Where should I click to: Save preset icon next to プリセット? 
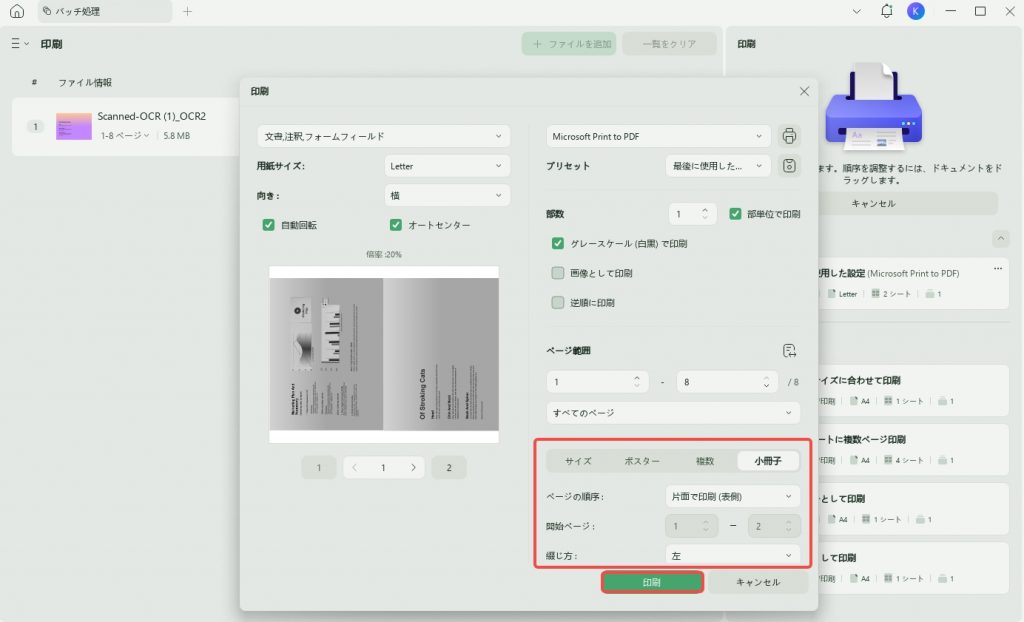(x=789, y=166)
